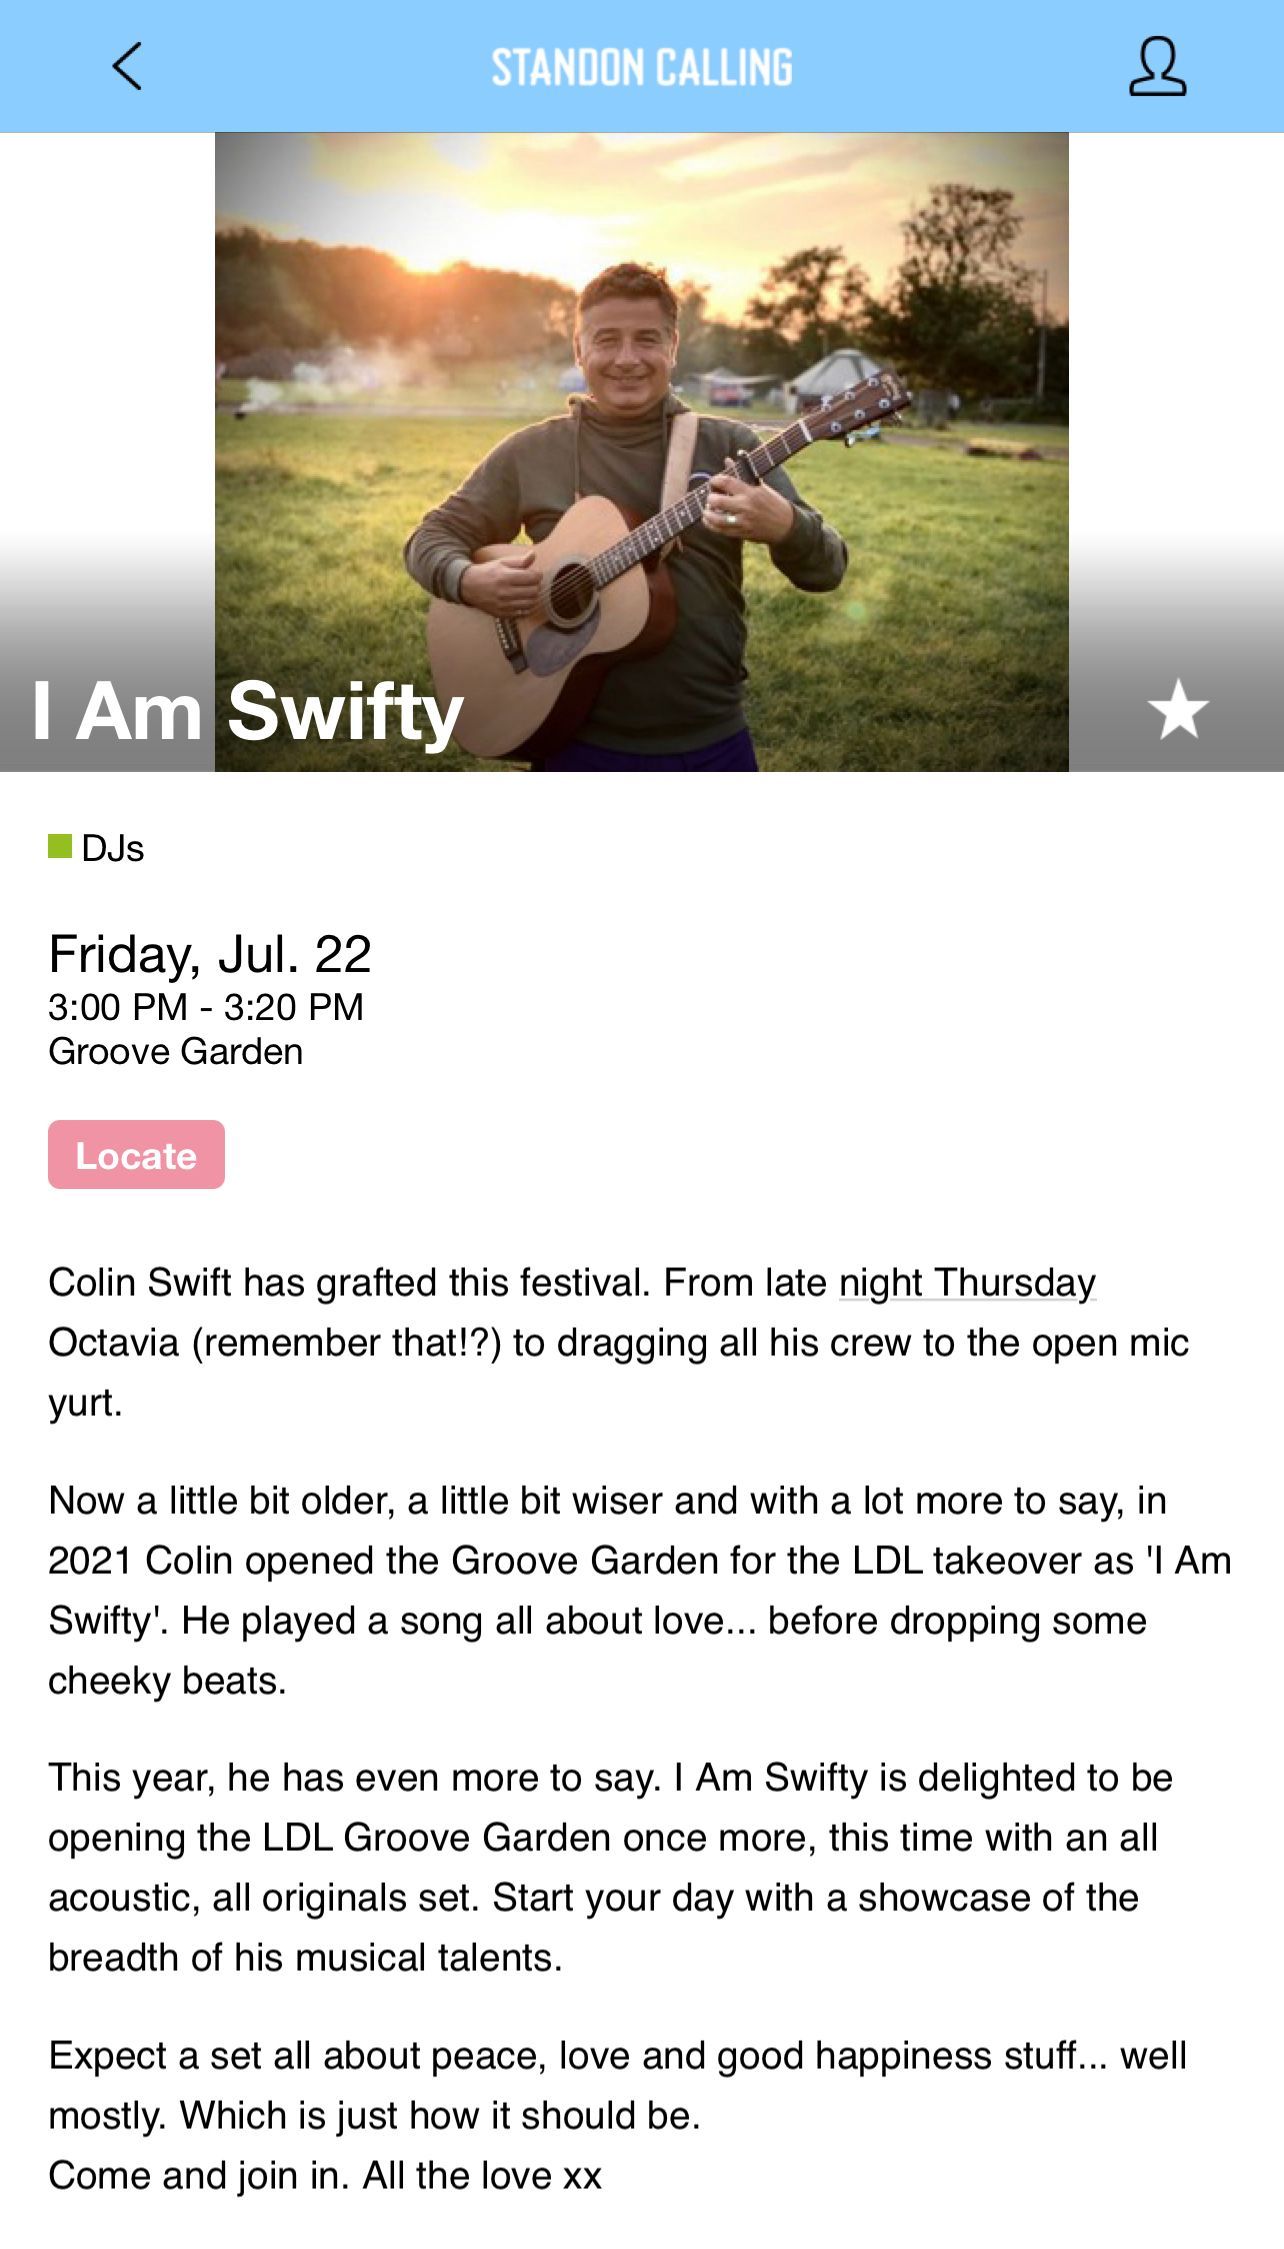
Task: Go back using the header arrow
Action: click(127, 67)
